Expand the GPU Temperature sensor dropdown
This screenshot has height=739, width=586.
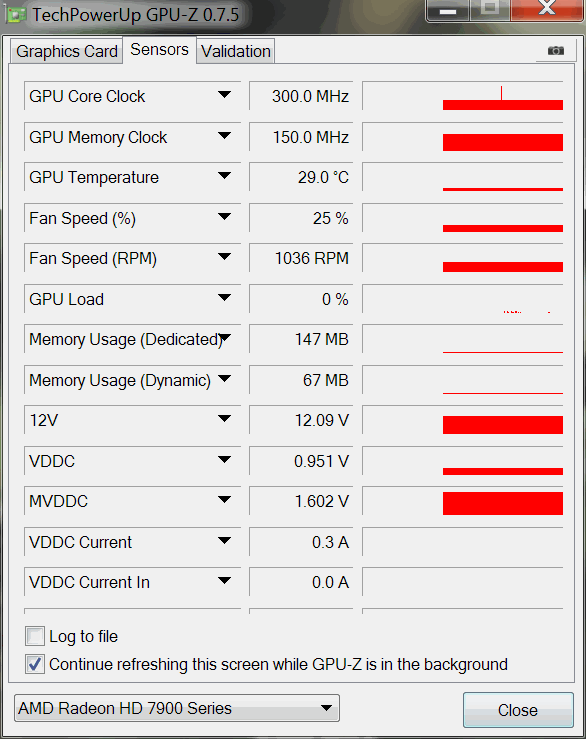(x=225, y=176)
